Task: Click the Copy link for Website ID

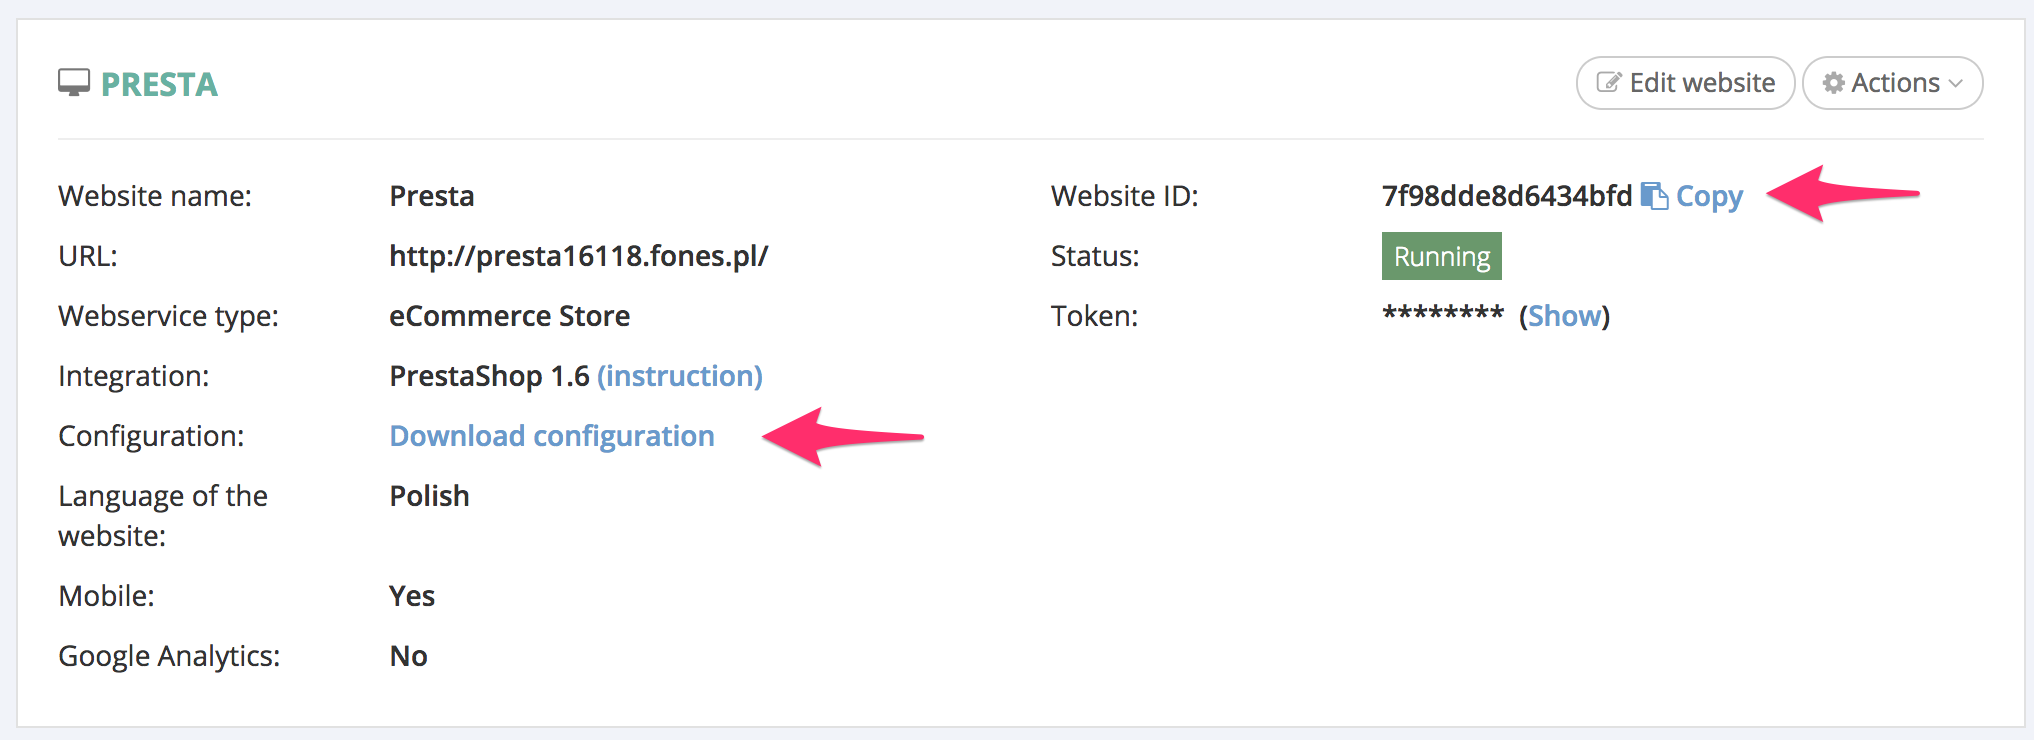Action: (1709, 196)
